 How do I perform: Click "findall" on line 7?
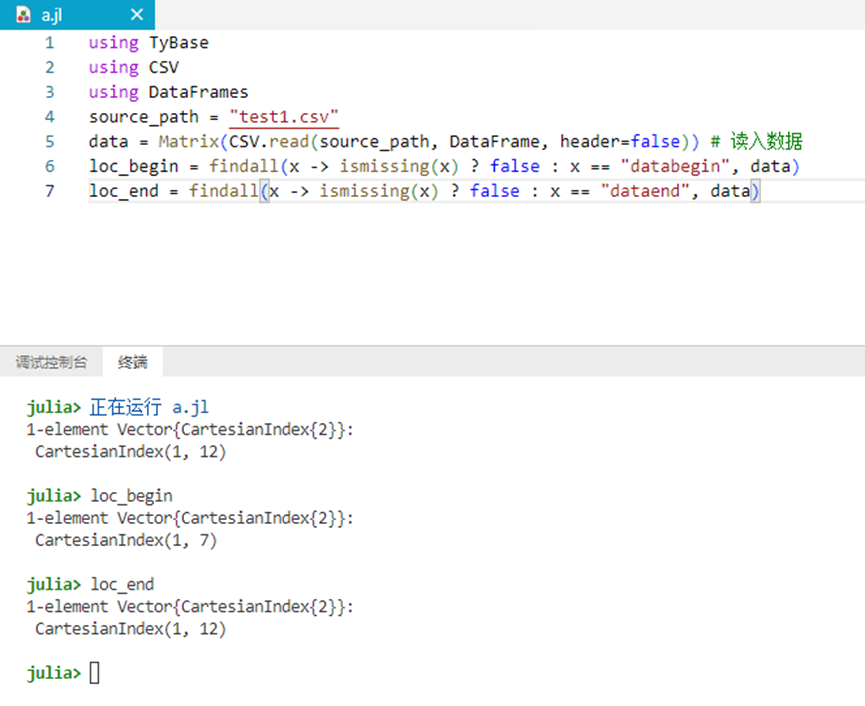coord(223,191)
